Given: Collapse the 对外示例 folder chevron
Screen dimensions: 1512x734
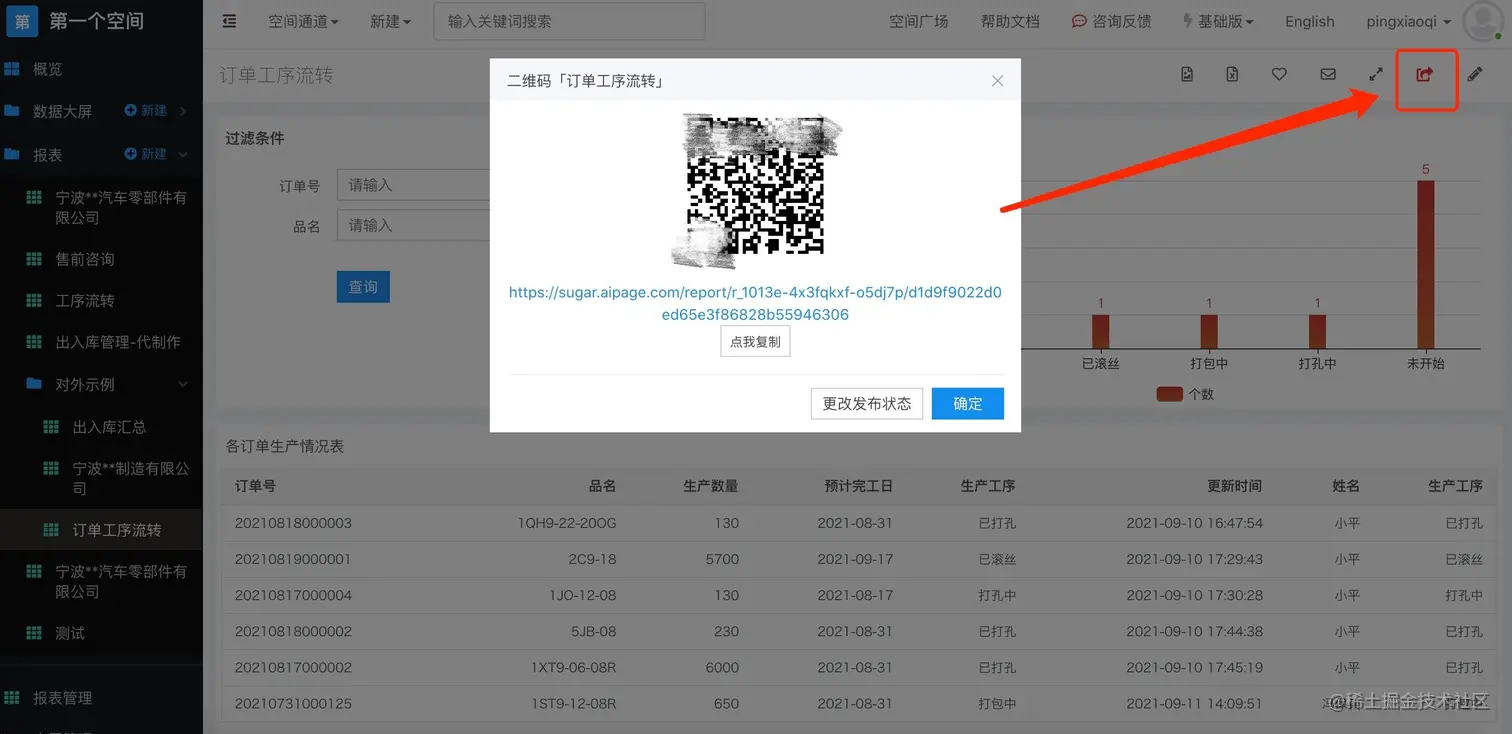Looking at the screenshot, I should [183, 384].
